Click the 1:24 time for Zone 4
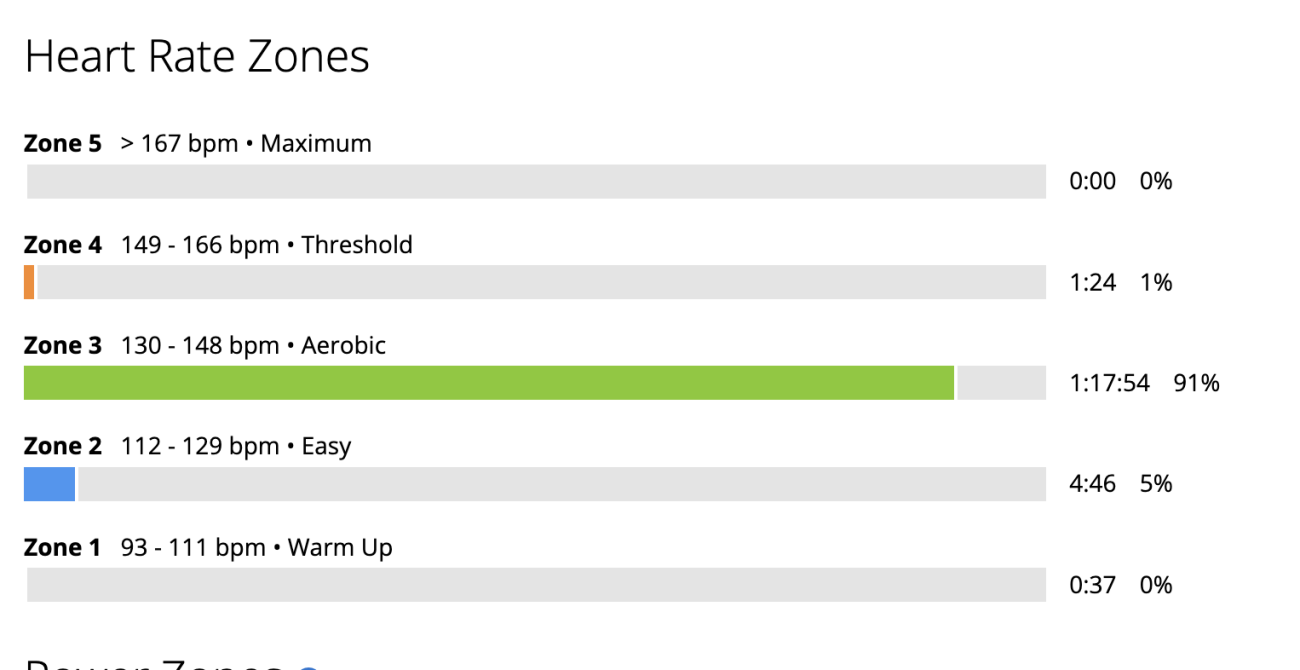 pyautogui.click(x=1093, y=283)
